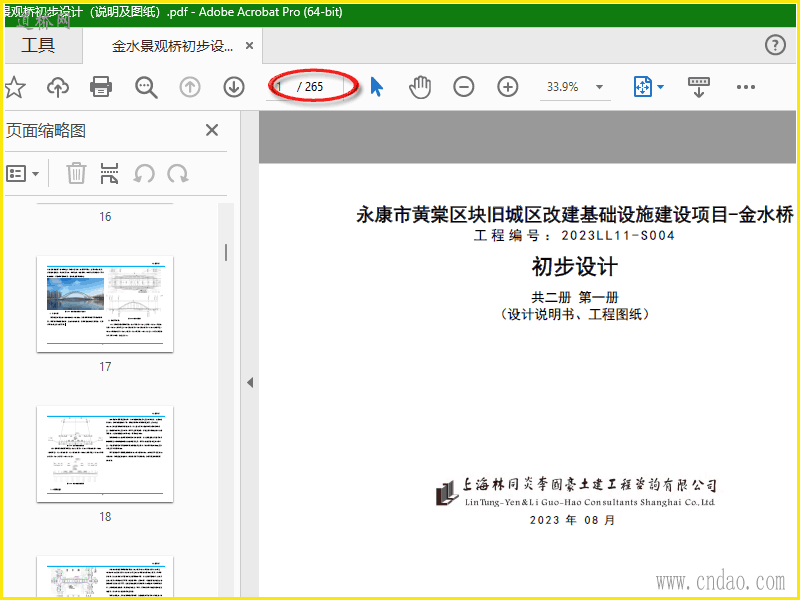Rotate pages counterclockwise
Viewport: 800px width, 600px height.
click(x=144, y=174)
